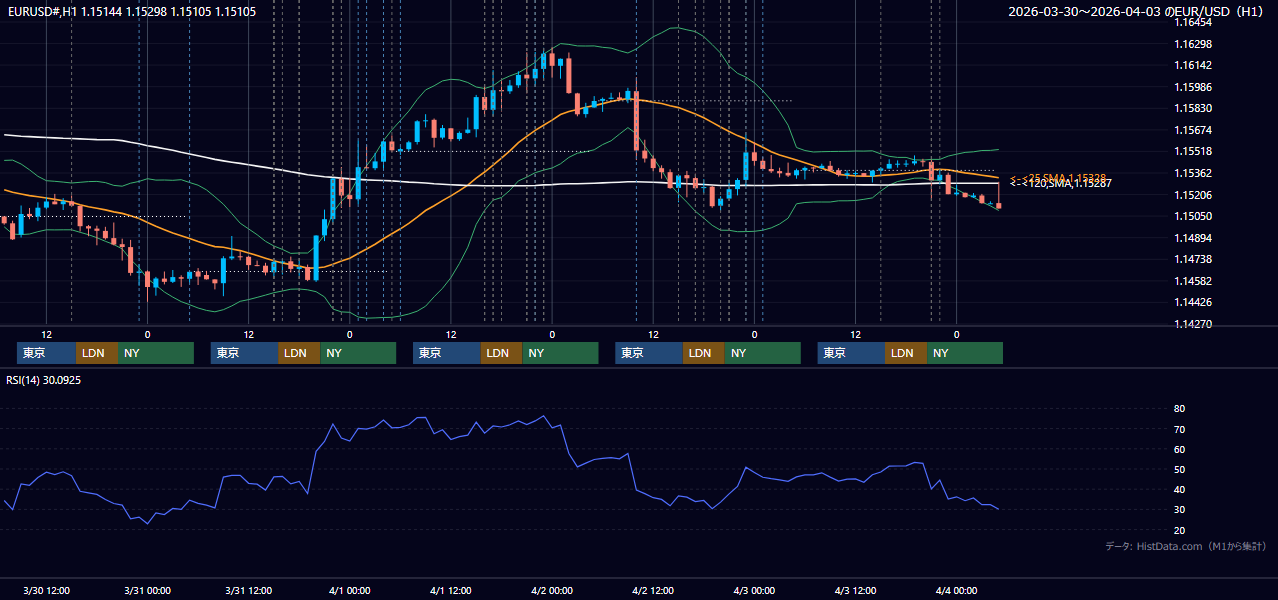Select price axis value 1.15674
This screenshot has width=1278, height=600.
click(x=1193, y=130)
